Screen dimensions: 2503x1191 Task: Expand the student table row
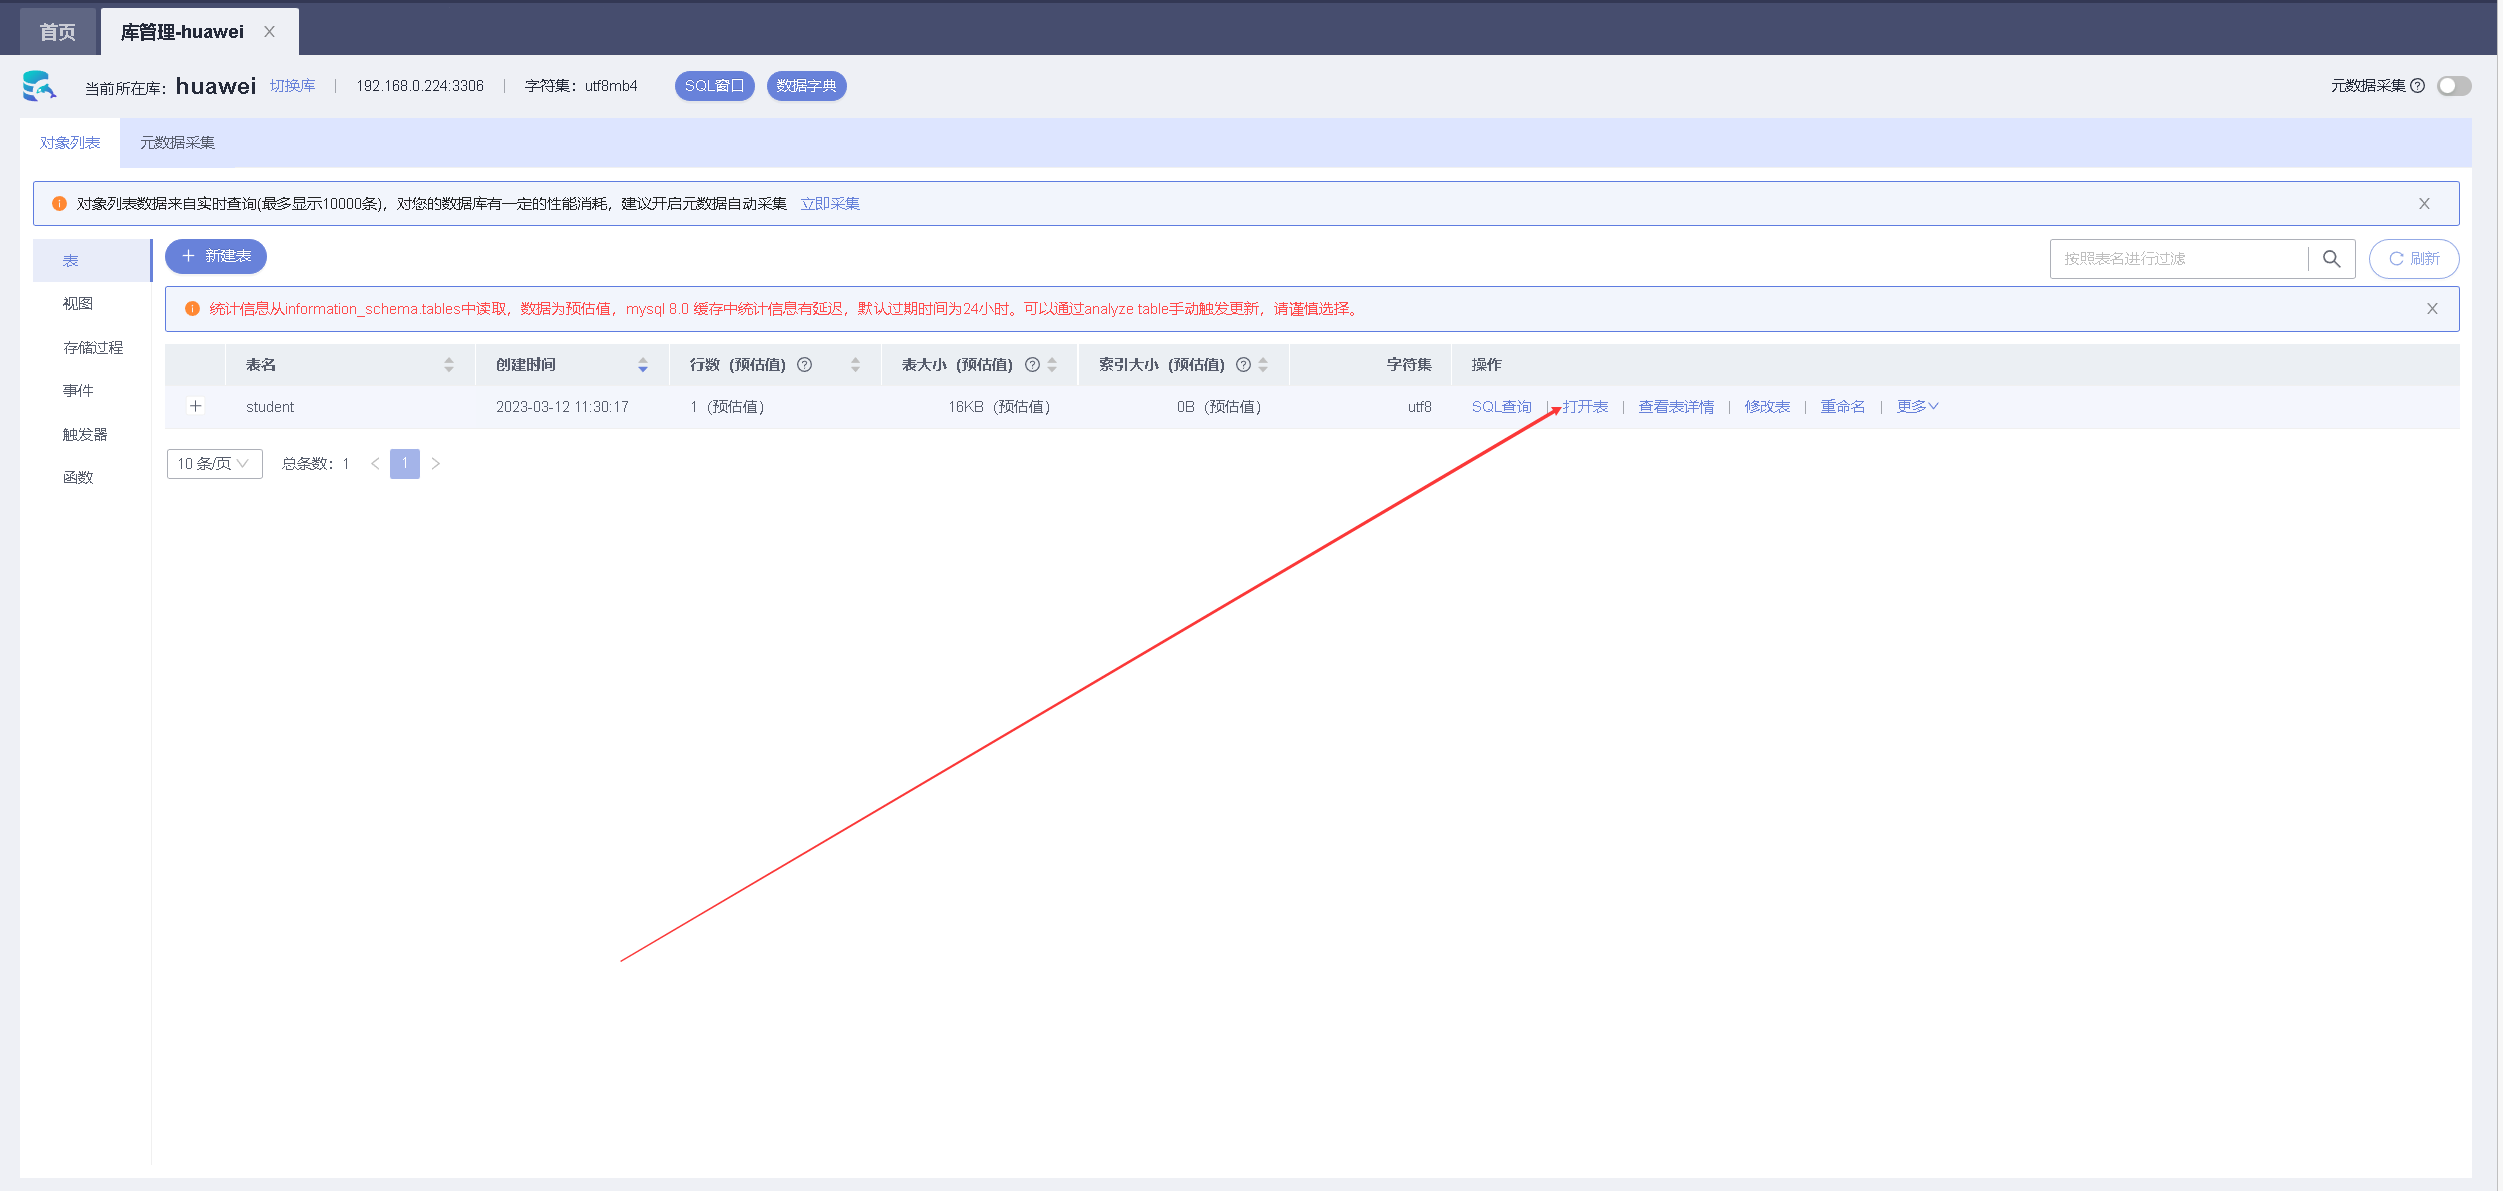tap(196, 406)
